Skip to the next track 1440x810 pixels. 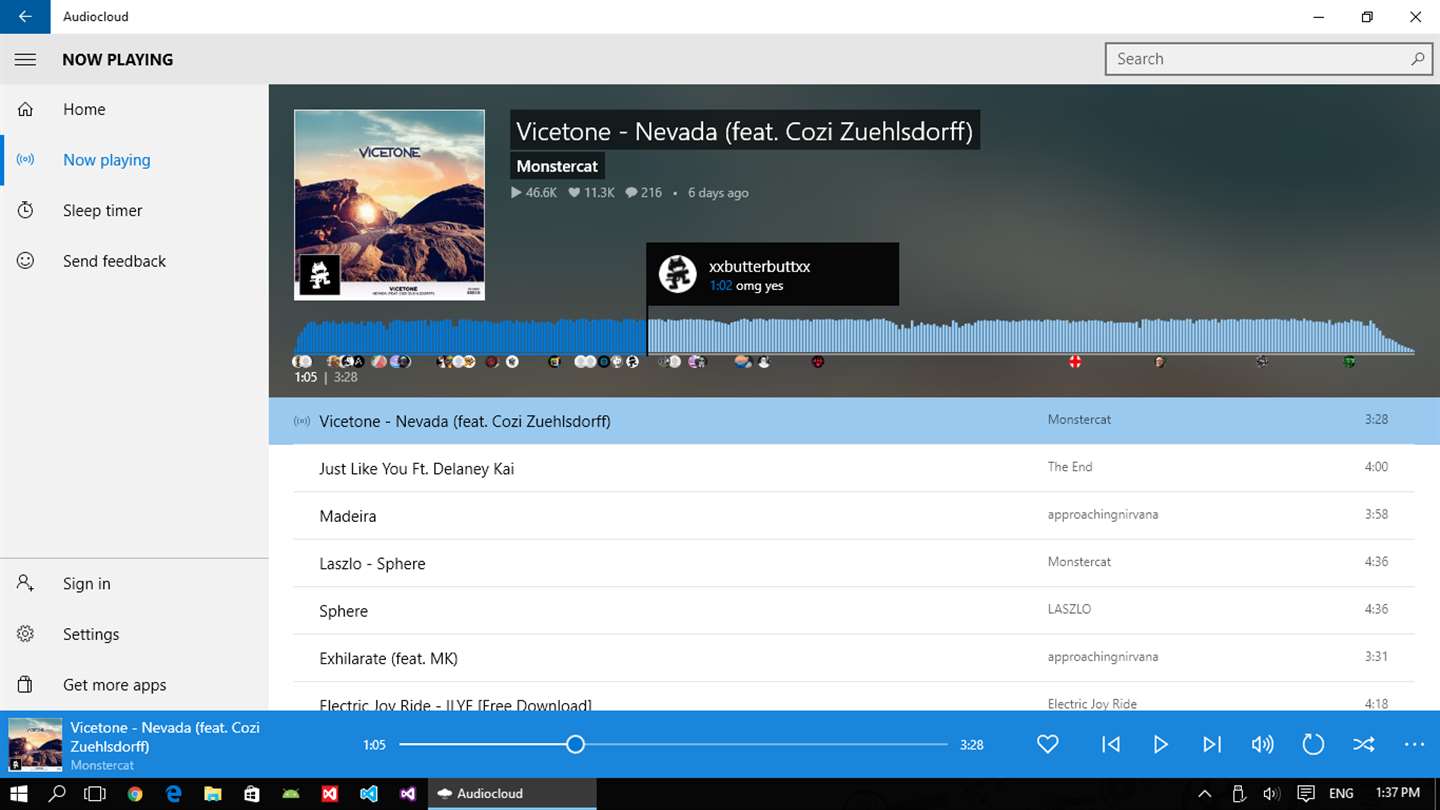pos(1212,744)
